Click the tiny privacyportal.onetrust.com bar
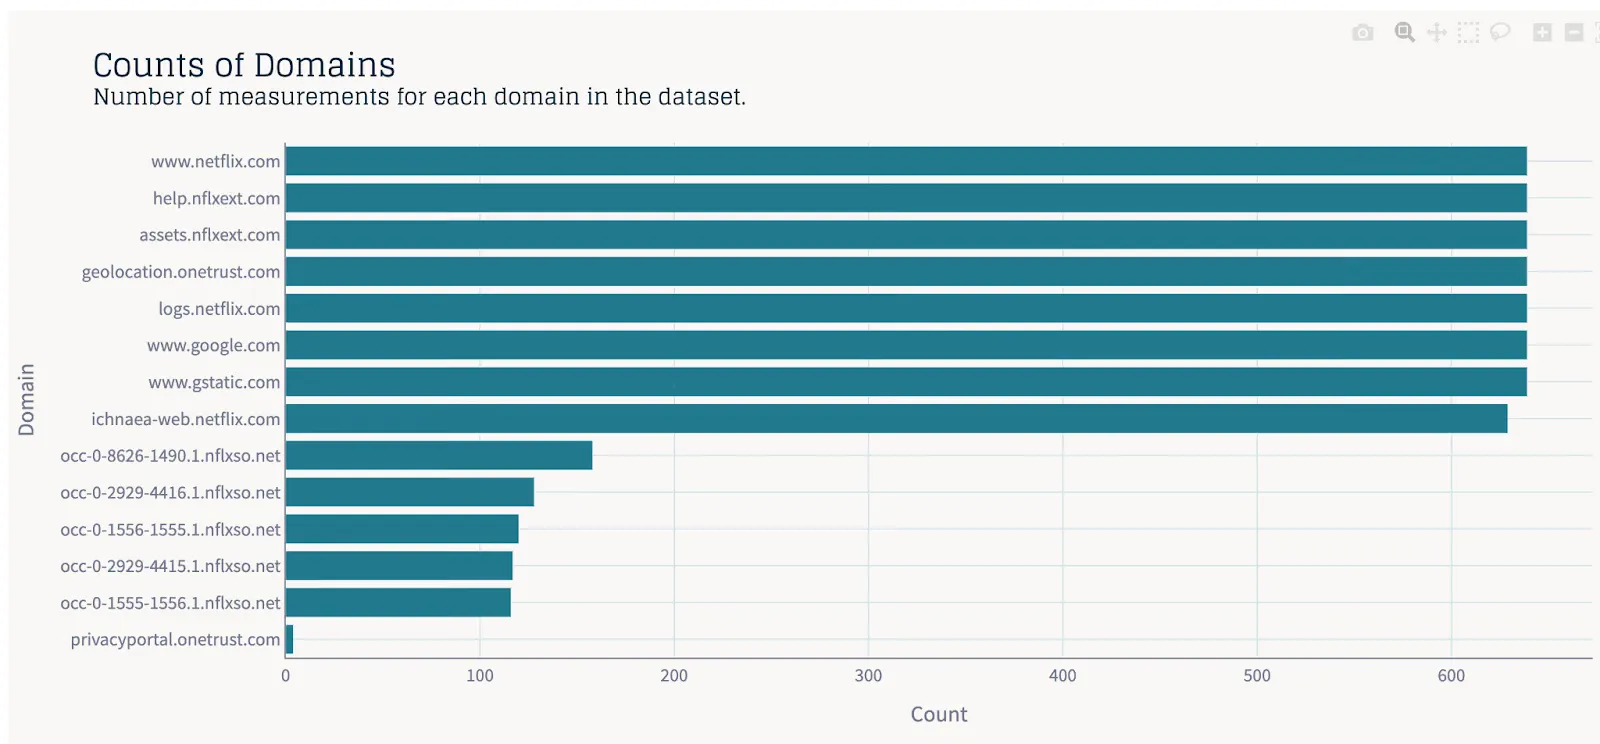Image resolution: width=1600 pixels, height=744 pixels. pos(289,640)
